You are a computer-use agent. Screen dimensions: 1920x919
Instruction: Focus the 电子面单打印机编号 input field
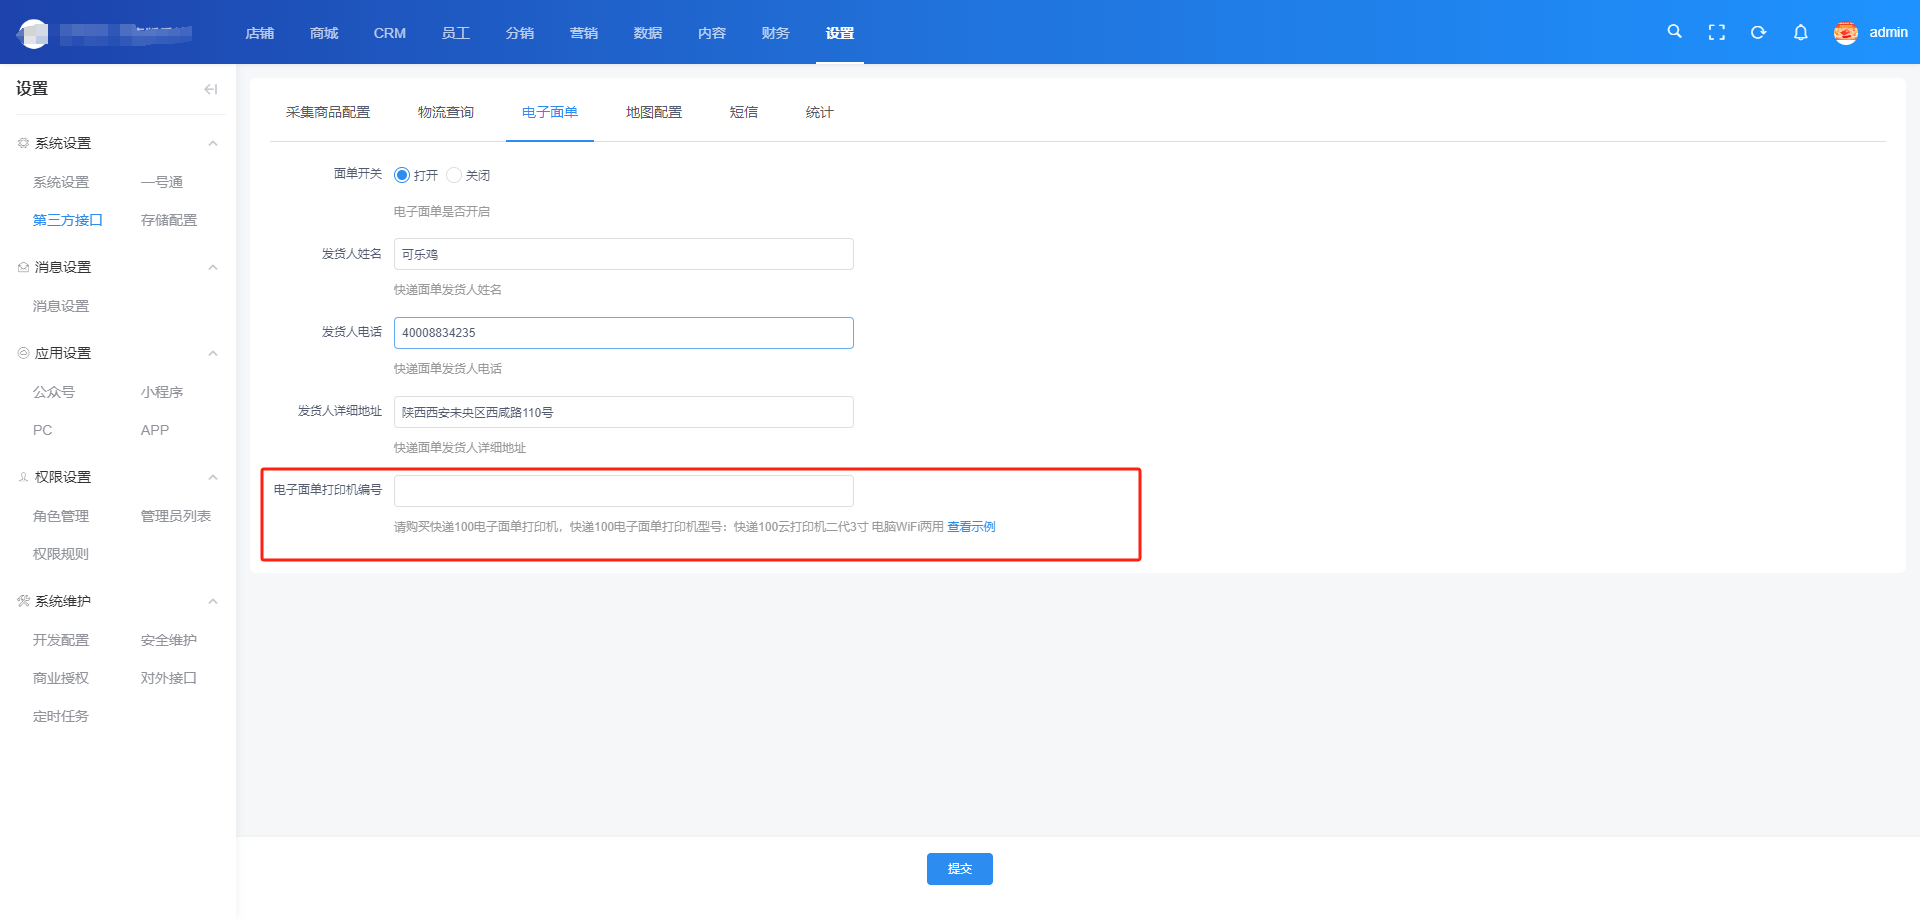tap(624, 491)
